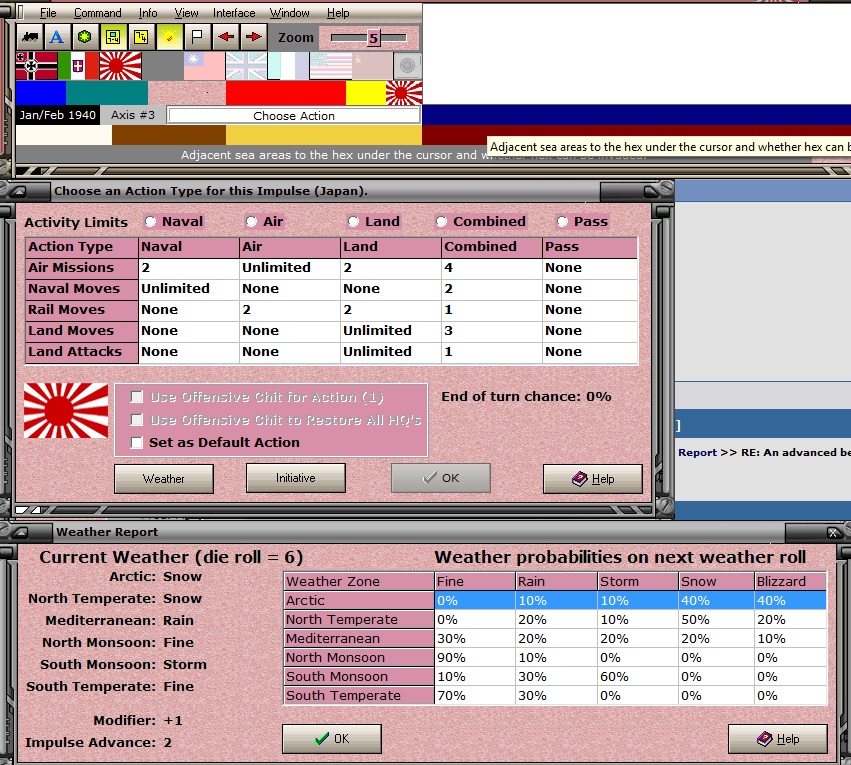The width and height of the screenshot is (851, 765).
Task: Open the Command menu
Action: click(x=98, y=12)
